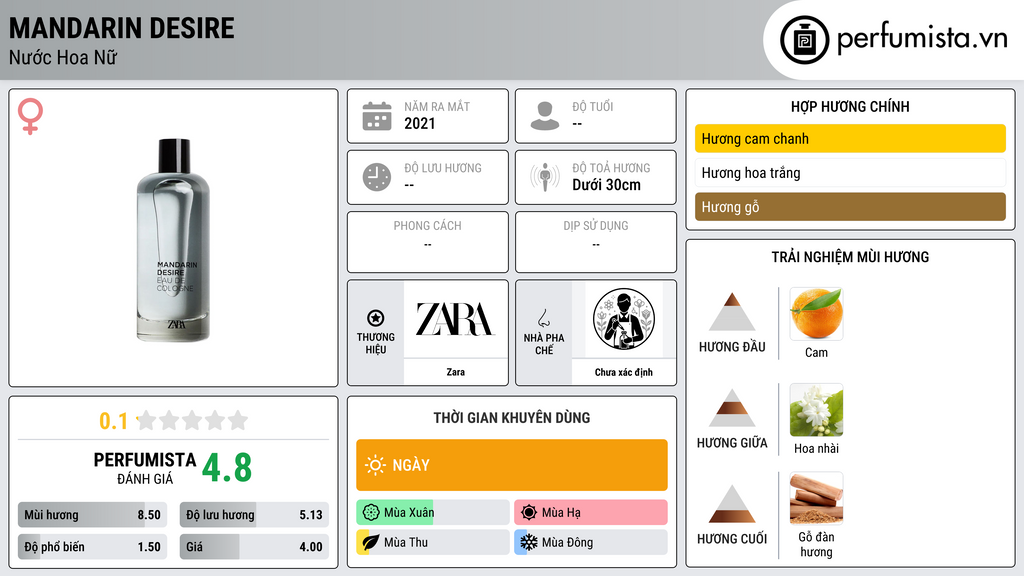Click the Hợp hương chính heading
The height and width of the screenshot is (576, 1024).
(x=850, y=106)
